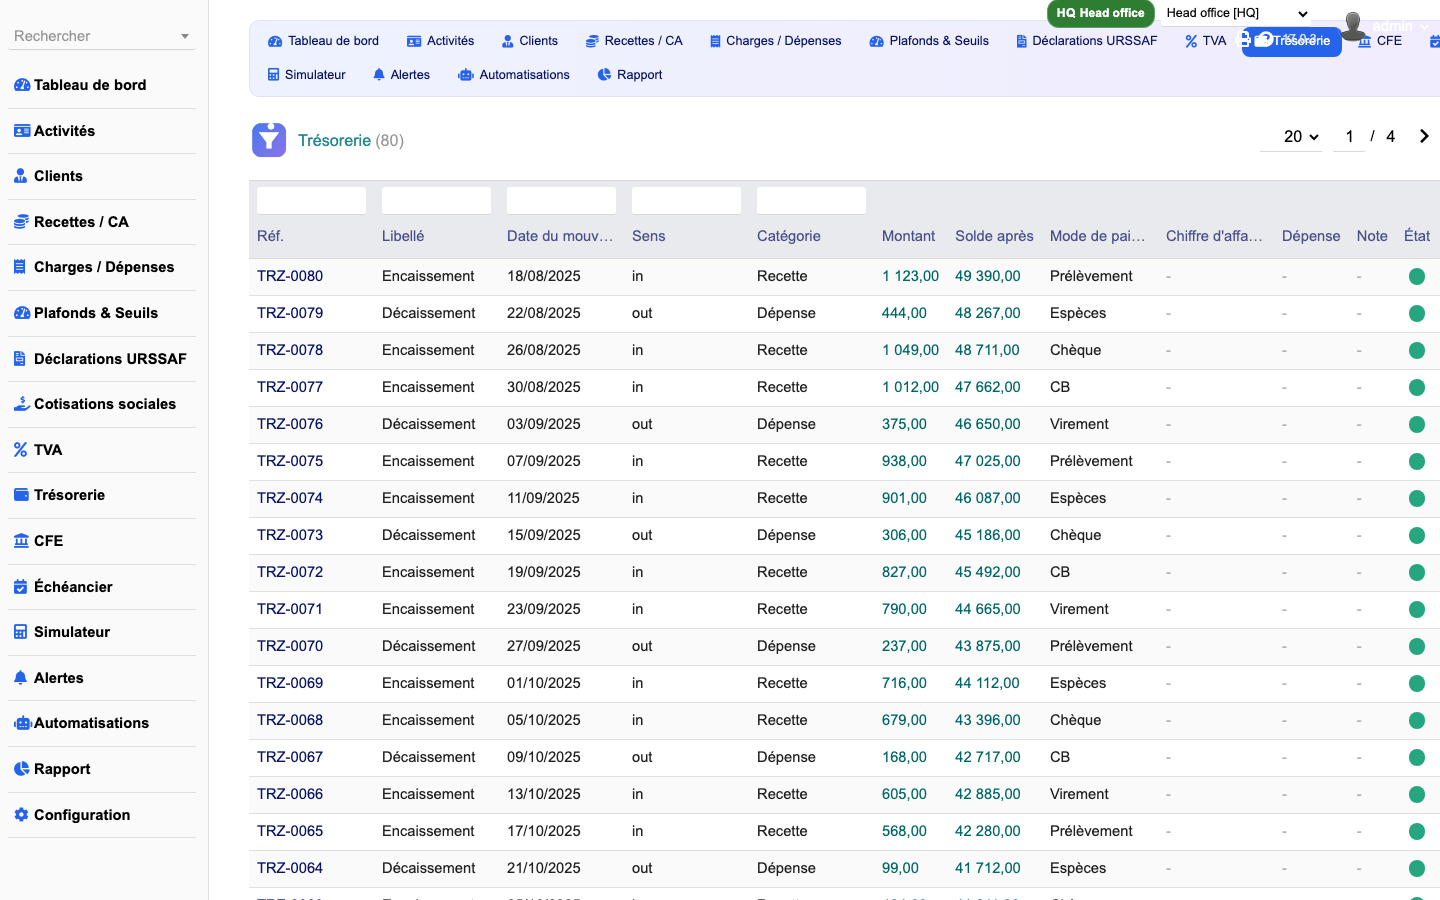Open record TRZ-0075 link
The height and width of the screenshot is (900, 1440).
[x=290, y=461]
